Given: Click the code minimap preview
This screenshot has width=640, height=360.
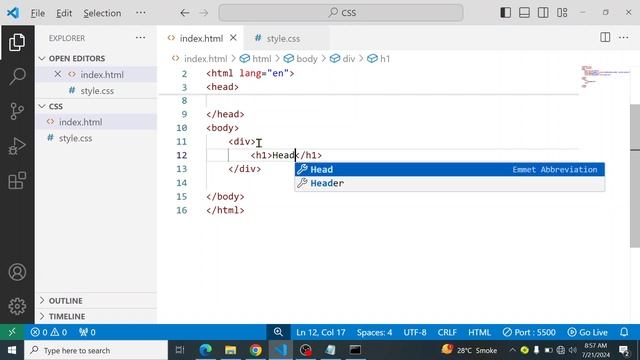Looking at the screenshot, I should tap(605, 77).
